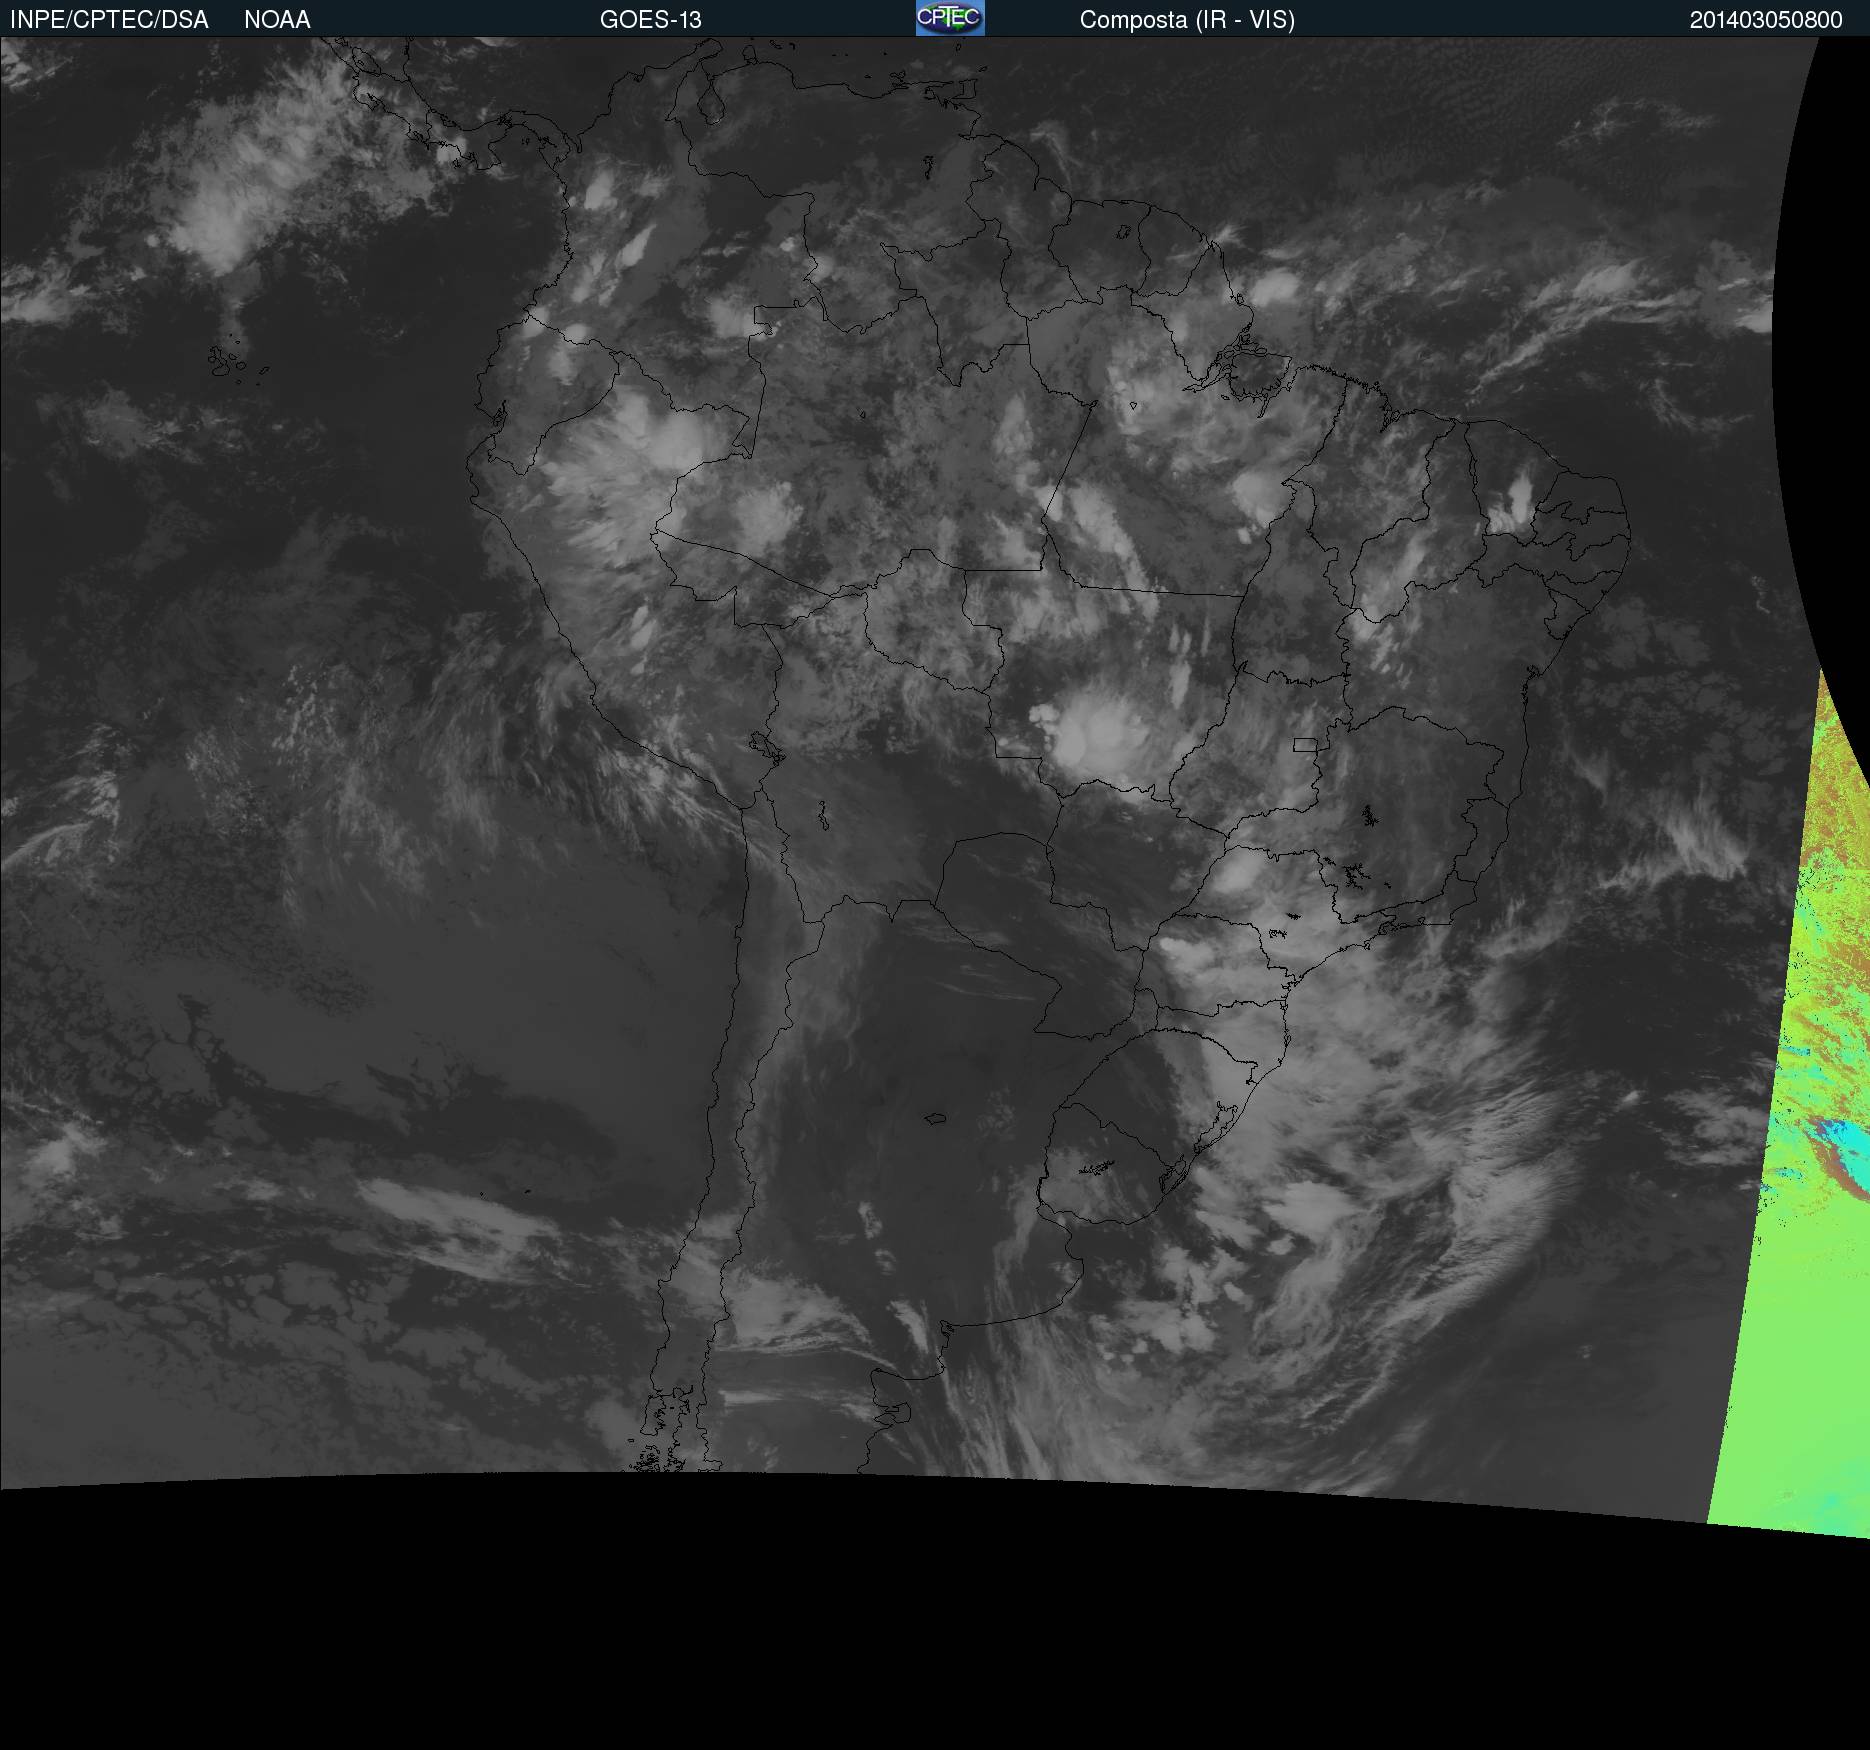
Task: Select the INPE/CPTEC/DSA header text
Action: point(109,20)
